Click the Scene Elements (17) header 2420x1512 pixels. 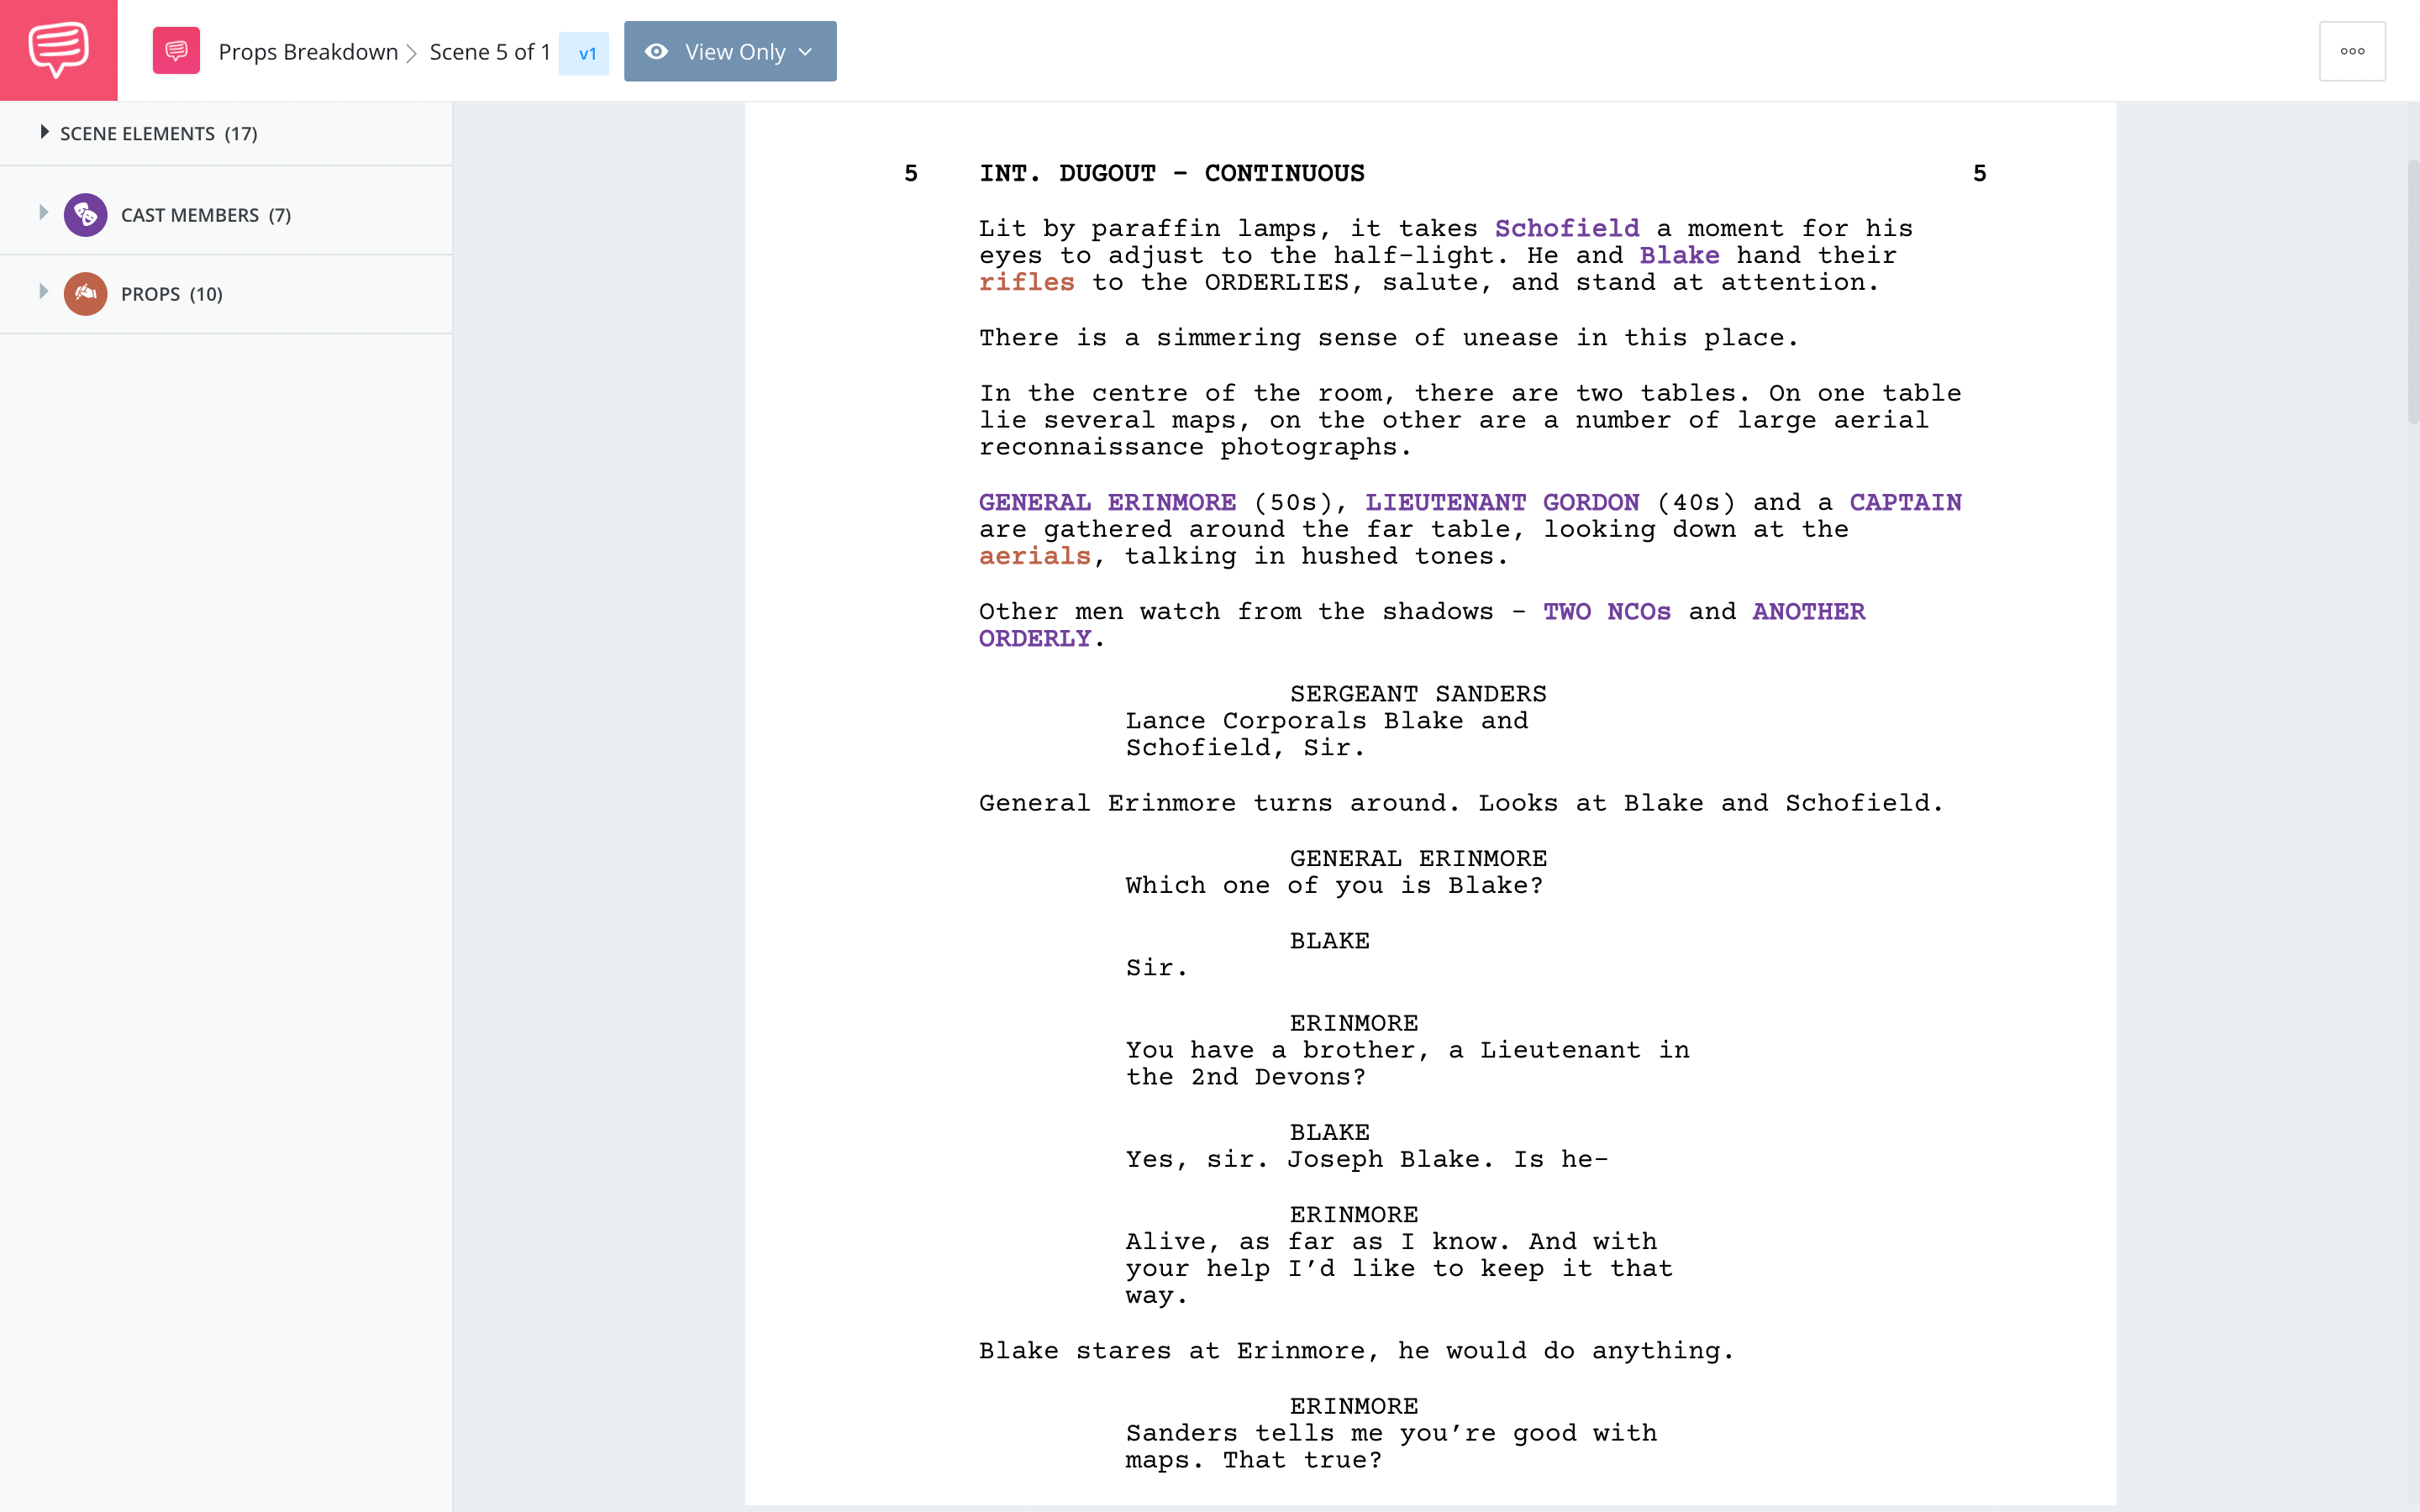158,134
